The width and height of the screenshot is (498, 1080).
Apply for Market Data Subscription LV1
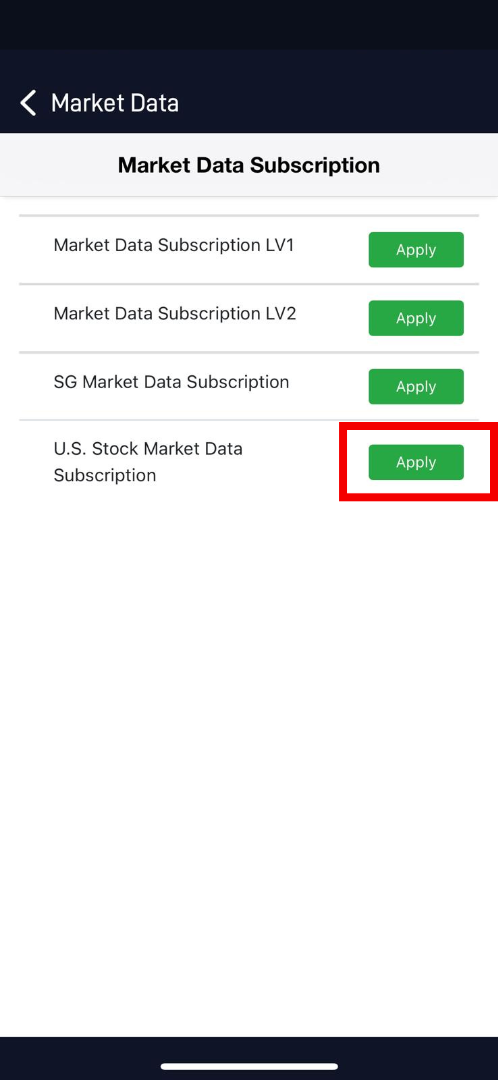[x=416, y=249]
